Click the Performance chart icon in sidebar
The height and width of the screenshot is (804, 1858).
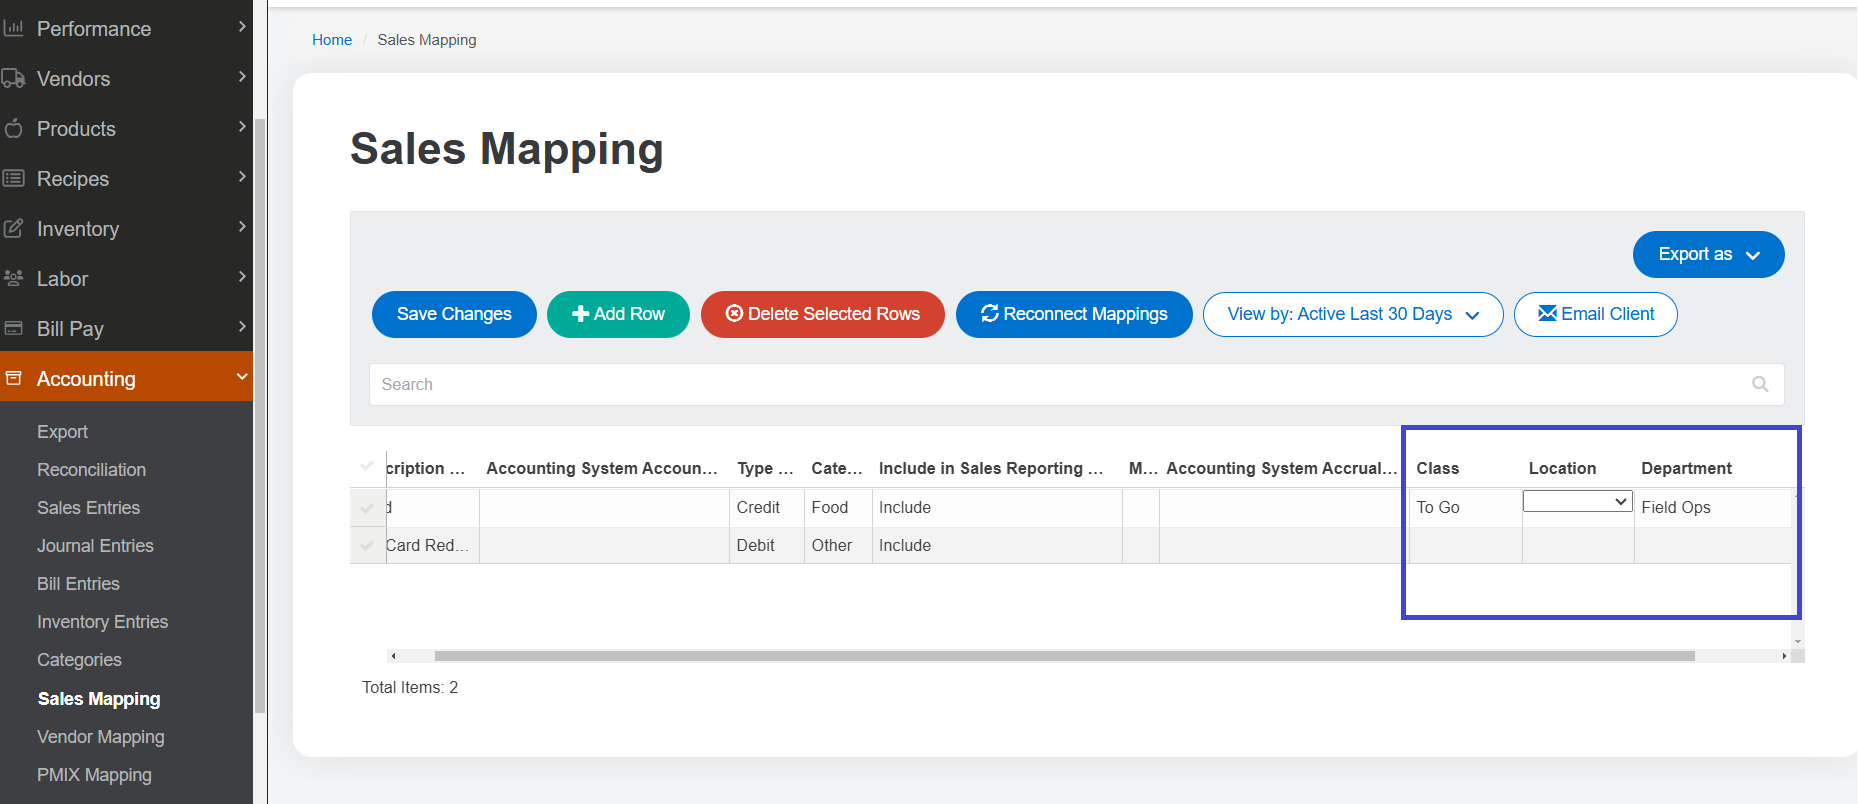tap(13, 29)
